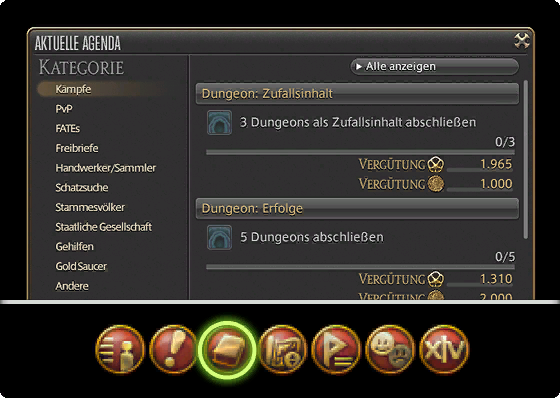This screenshot has width=560, height=400.
Task: Collapse the Dungeon: Zufallsinhalt header
Action: [x=357, y=94]
